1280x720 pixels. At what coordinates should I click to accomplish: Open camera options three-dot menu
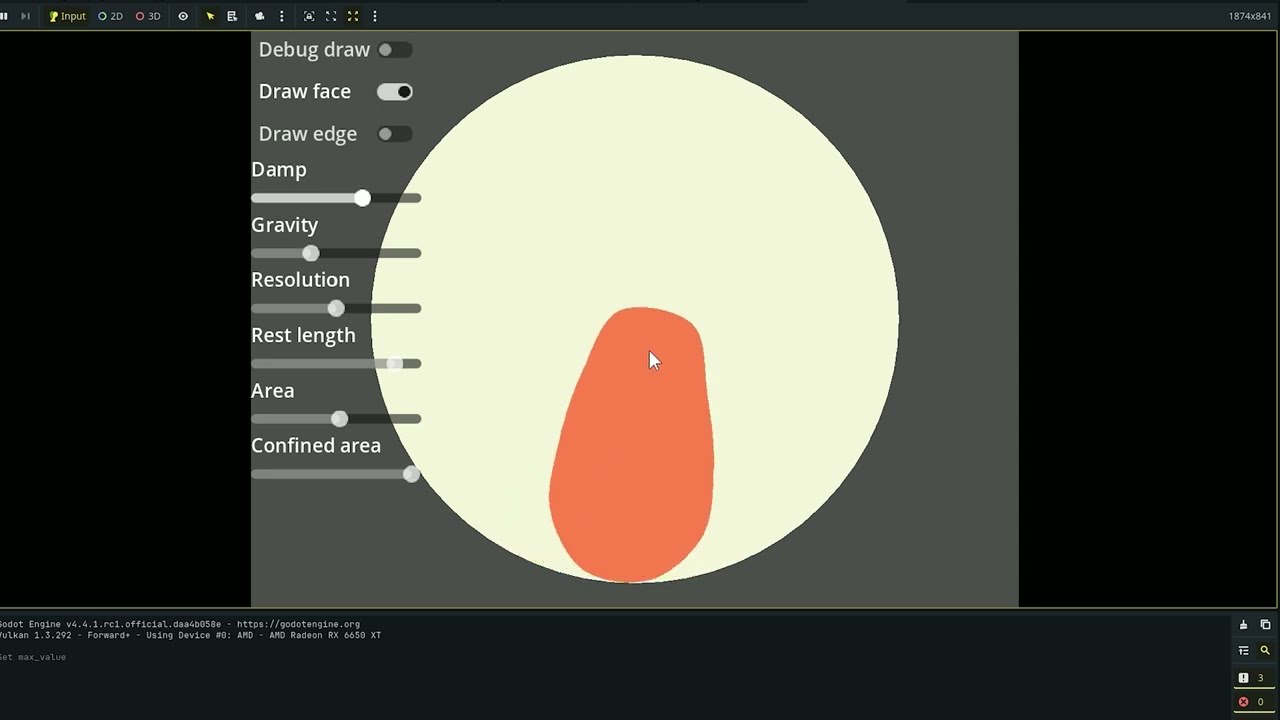click(281, 16)
